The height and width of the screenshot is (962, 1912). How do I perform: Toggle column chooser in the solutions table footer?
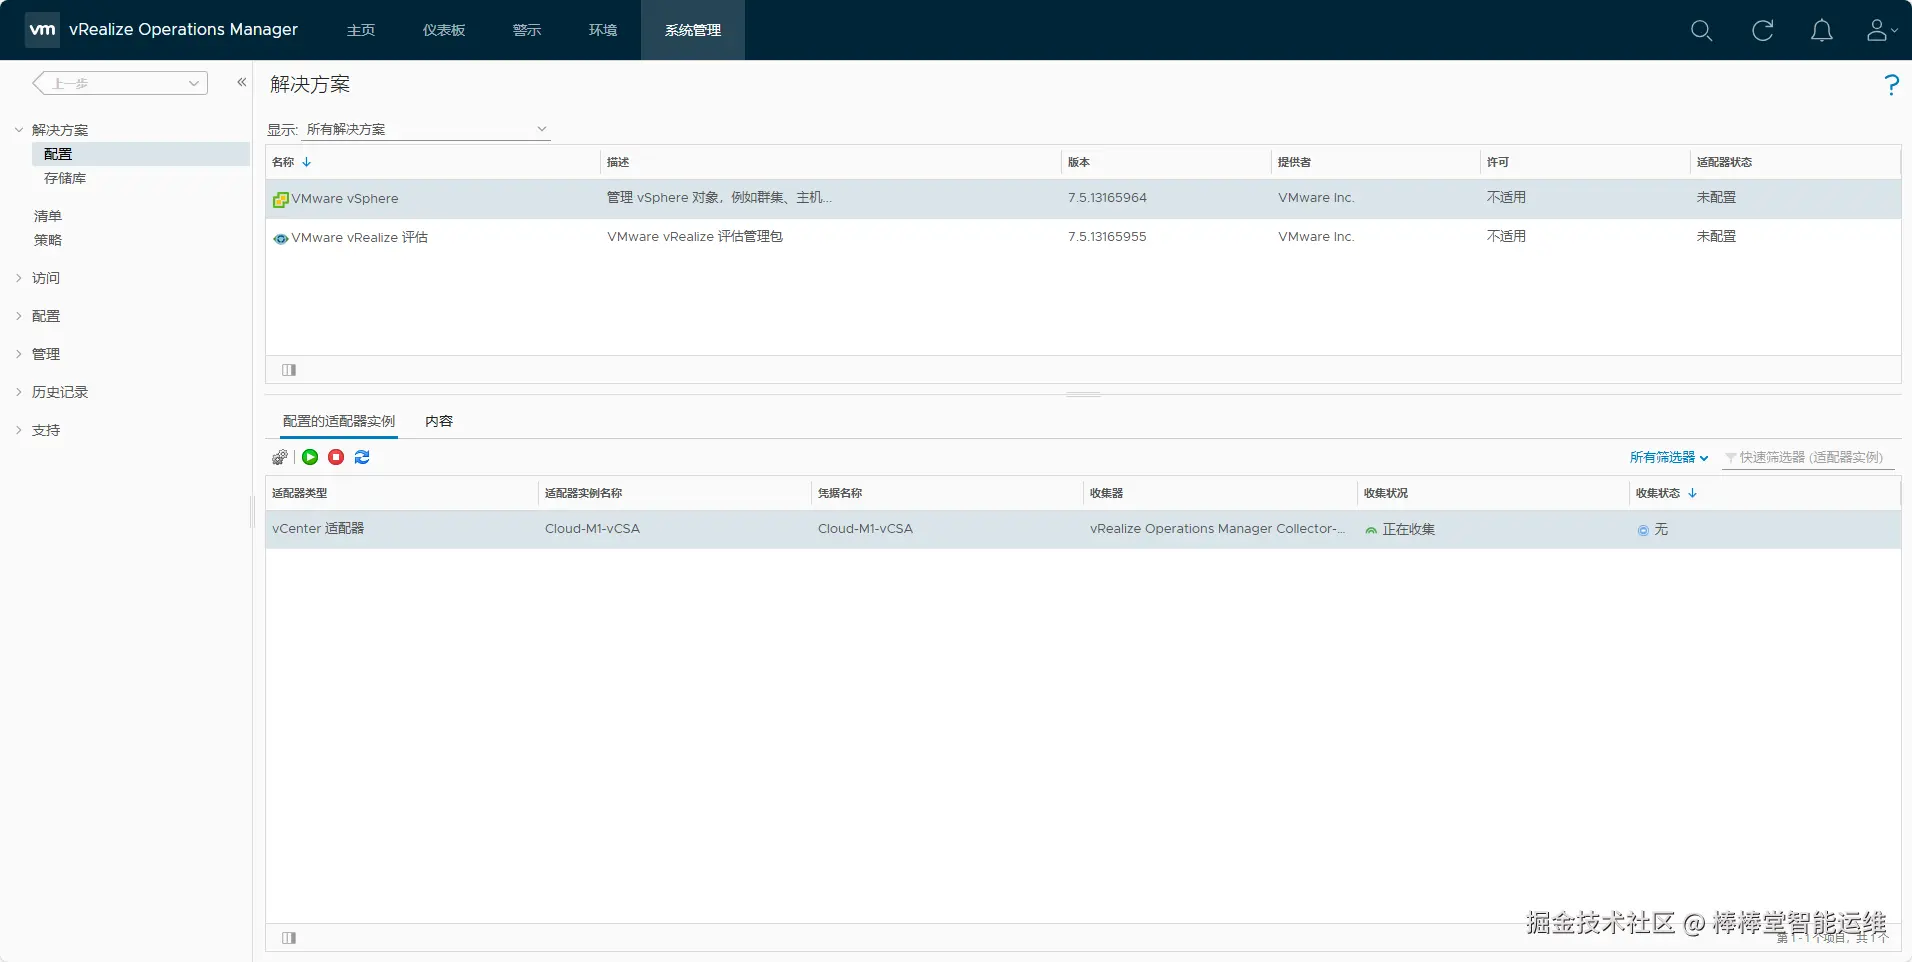click(x=289, y=370)
